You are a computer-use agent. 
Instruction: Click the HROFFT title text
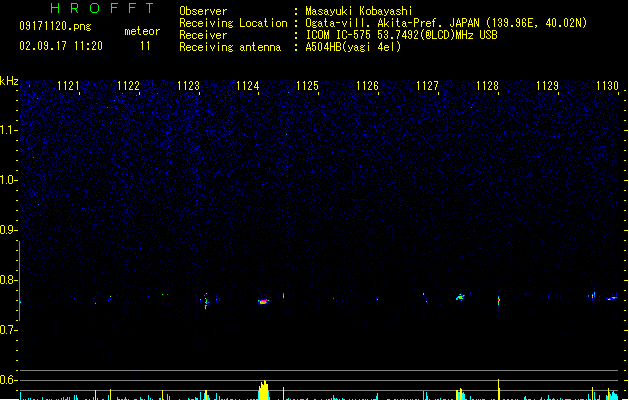103,8
